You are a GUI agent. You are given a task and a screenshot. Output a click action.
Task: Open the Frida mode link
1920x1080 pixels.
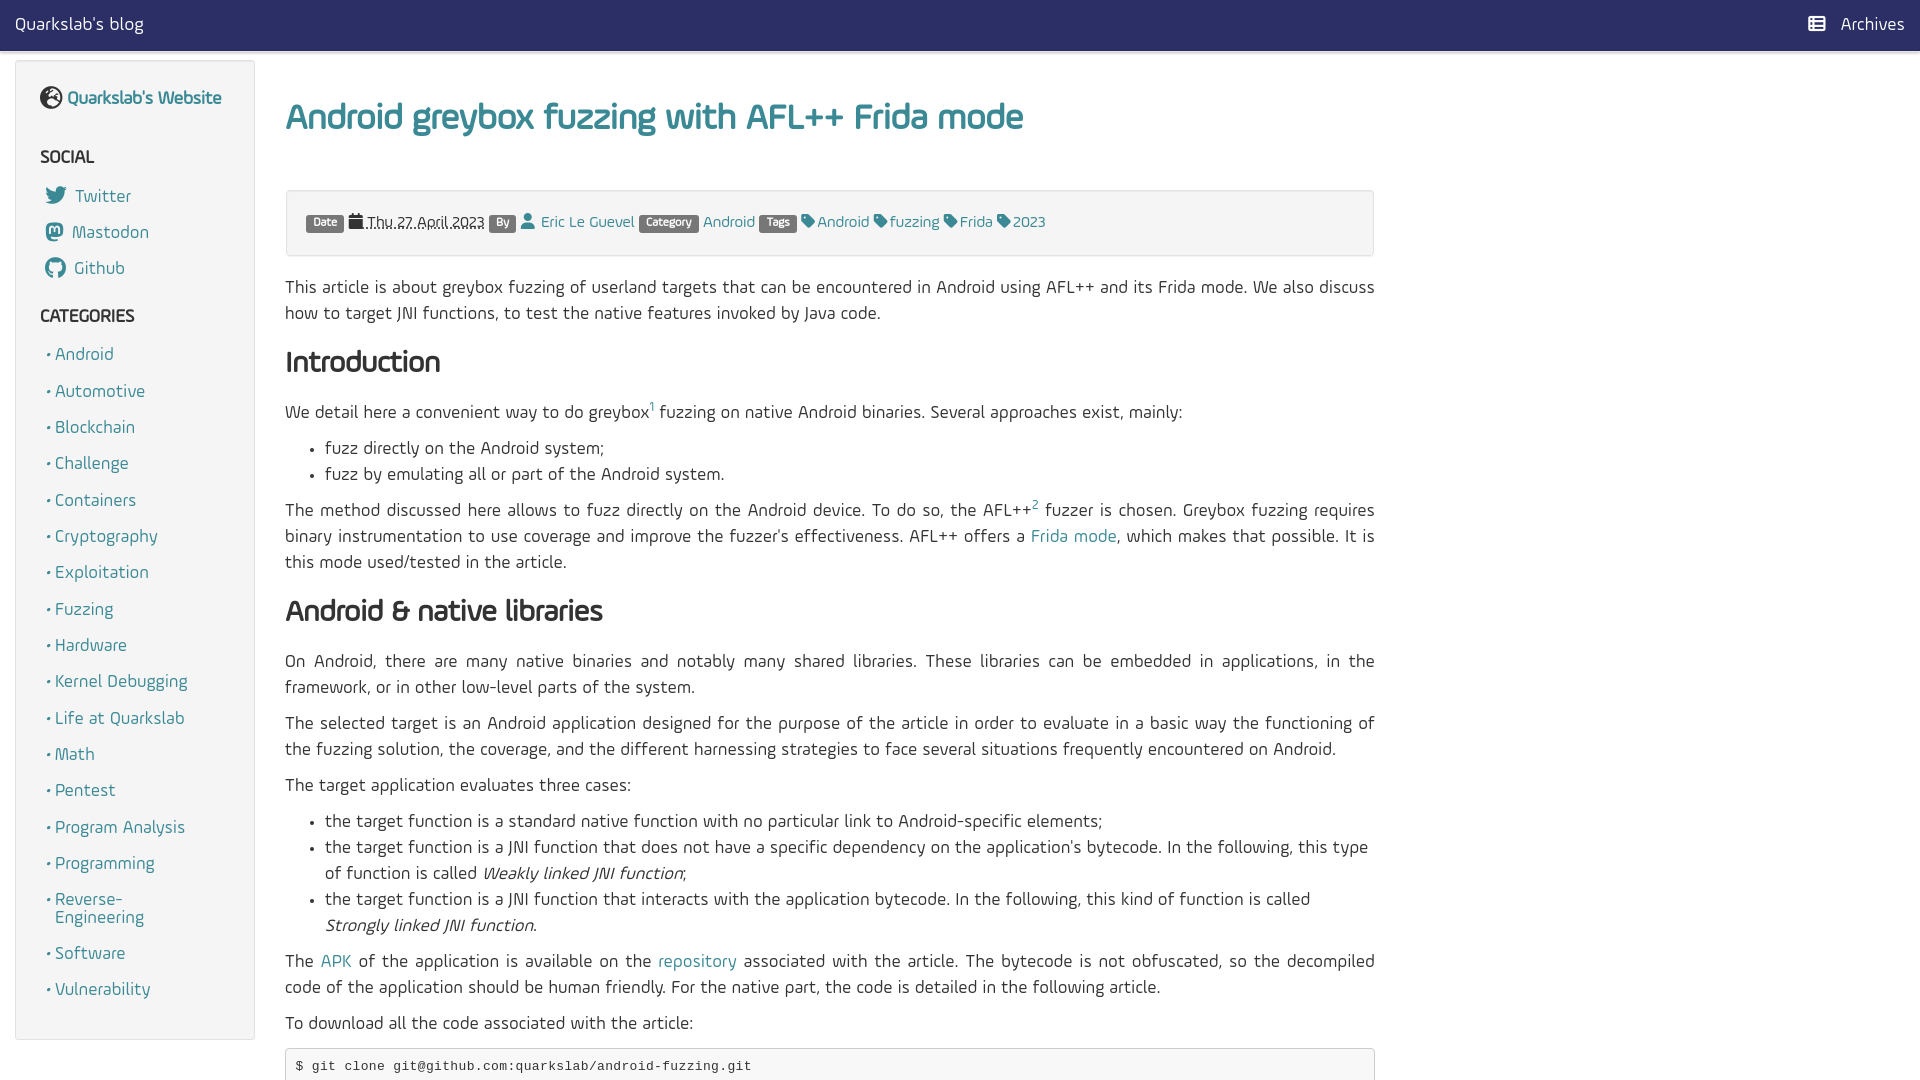tap(1073, 537)
